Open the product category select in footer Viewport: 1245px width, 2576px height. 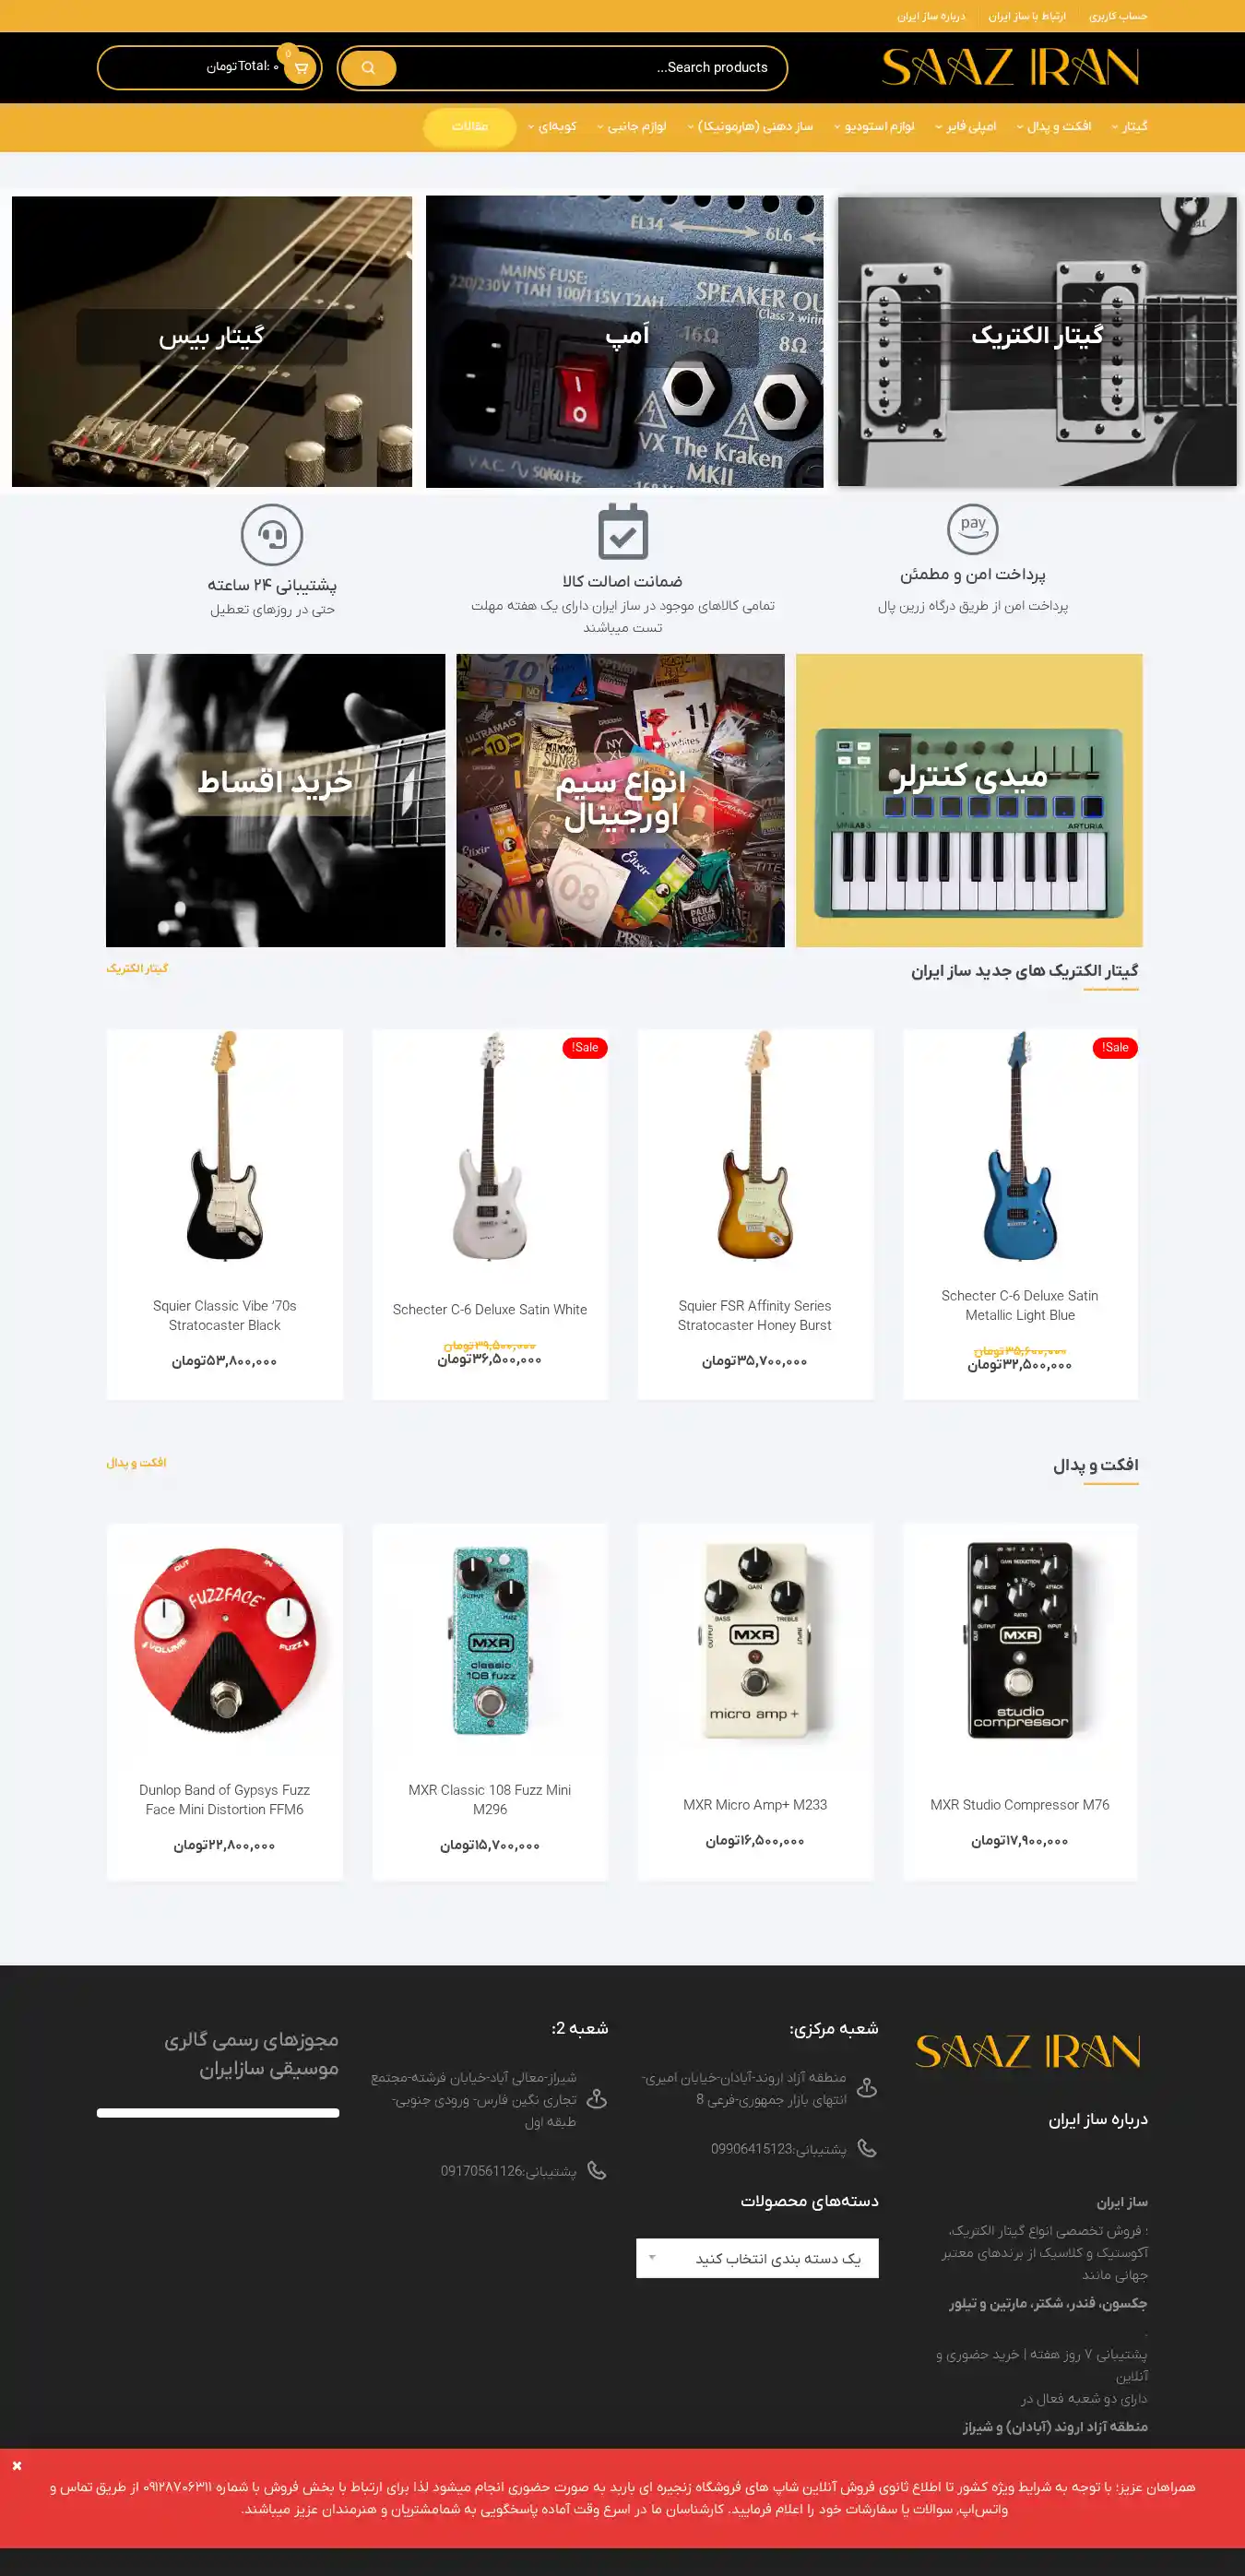pyautogui.click(x=757, y=2258)
